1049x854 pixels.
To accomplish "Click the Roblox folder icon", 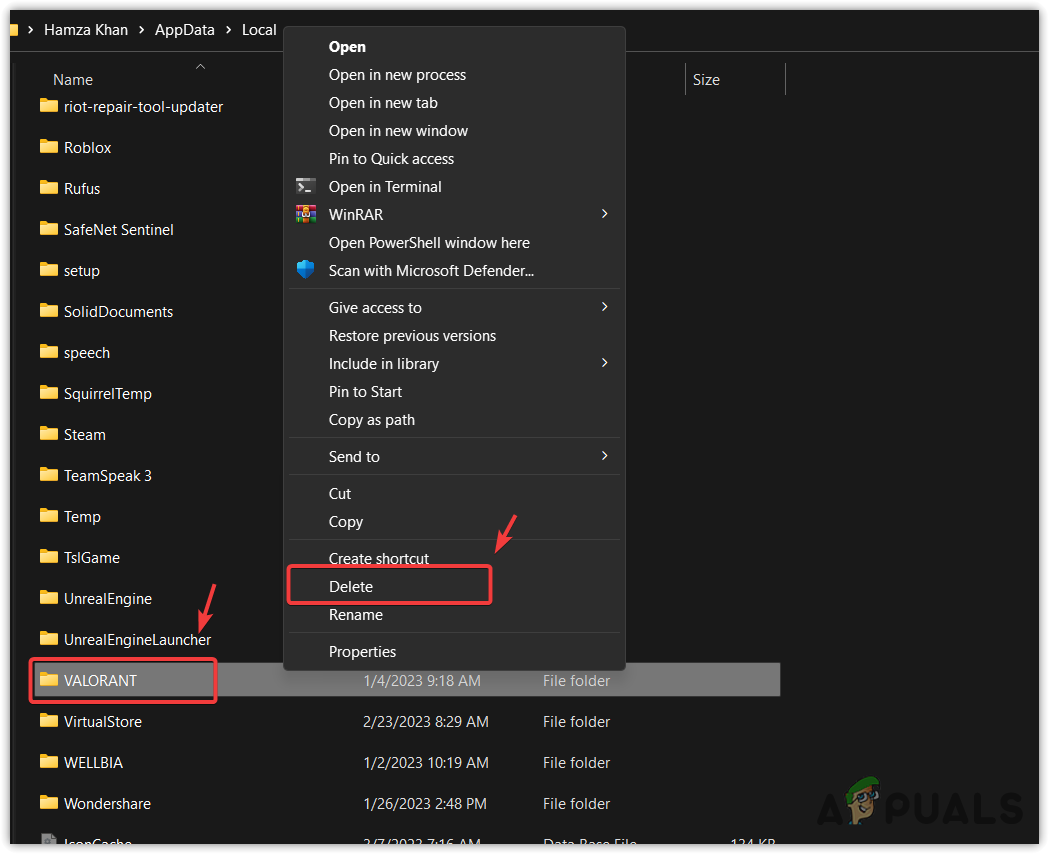I will tap(48, 147).
